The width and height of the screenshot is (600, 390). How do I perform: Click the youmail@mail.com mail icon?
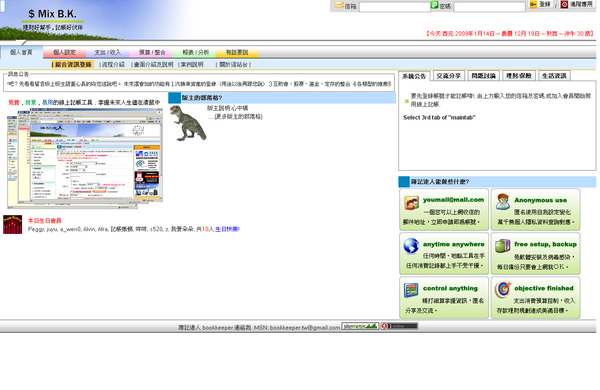(411, 202)
